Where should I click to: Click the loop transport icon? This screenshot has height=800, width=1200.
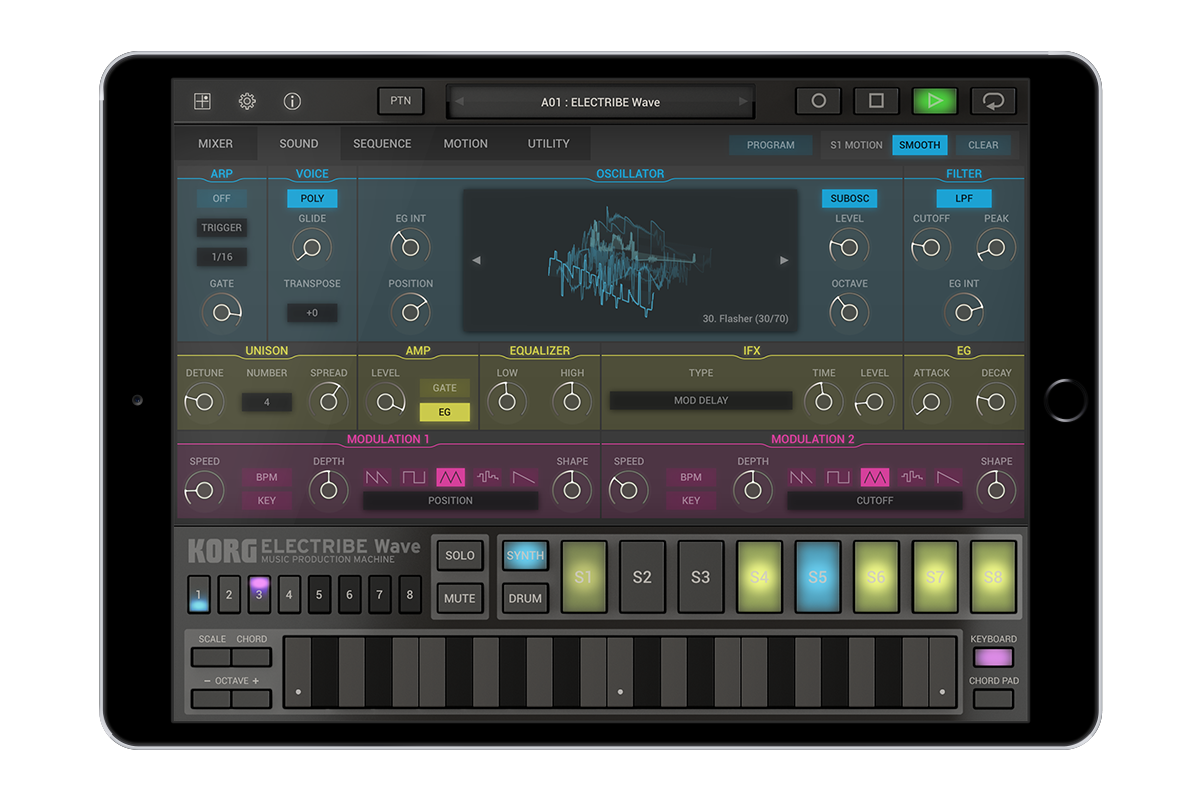click(x=995, y=101)
